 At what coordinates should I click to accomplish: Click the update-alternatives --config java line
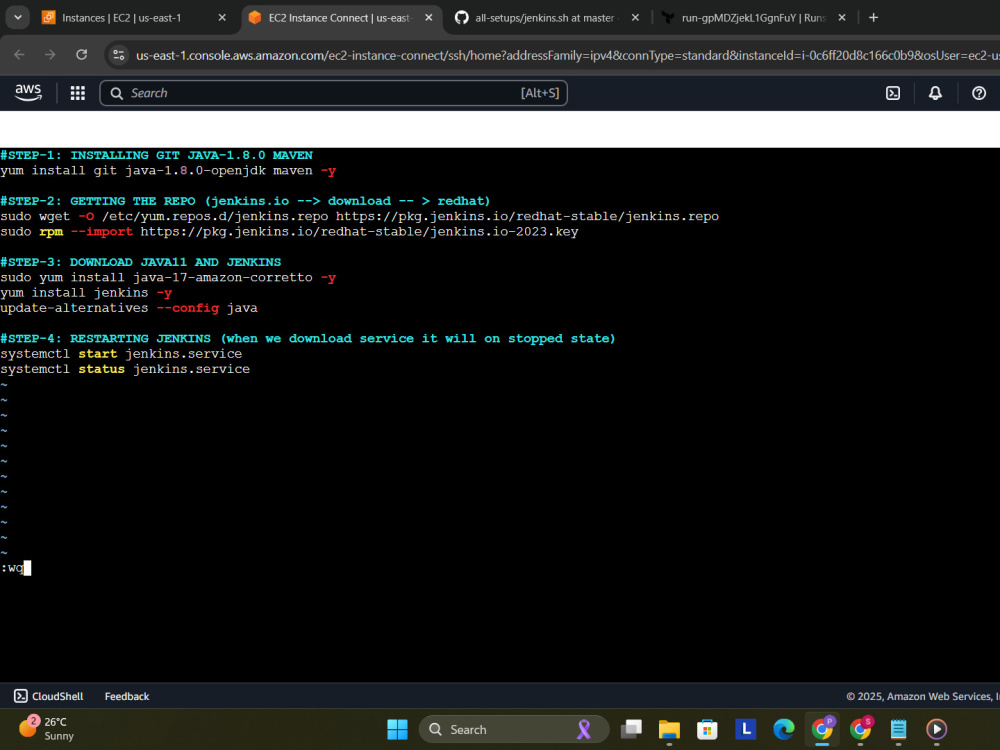tap(129, 308)
